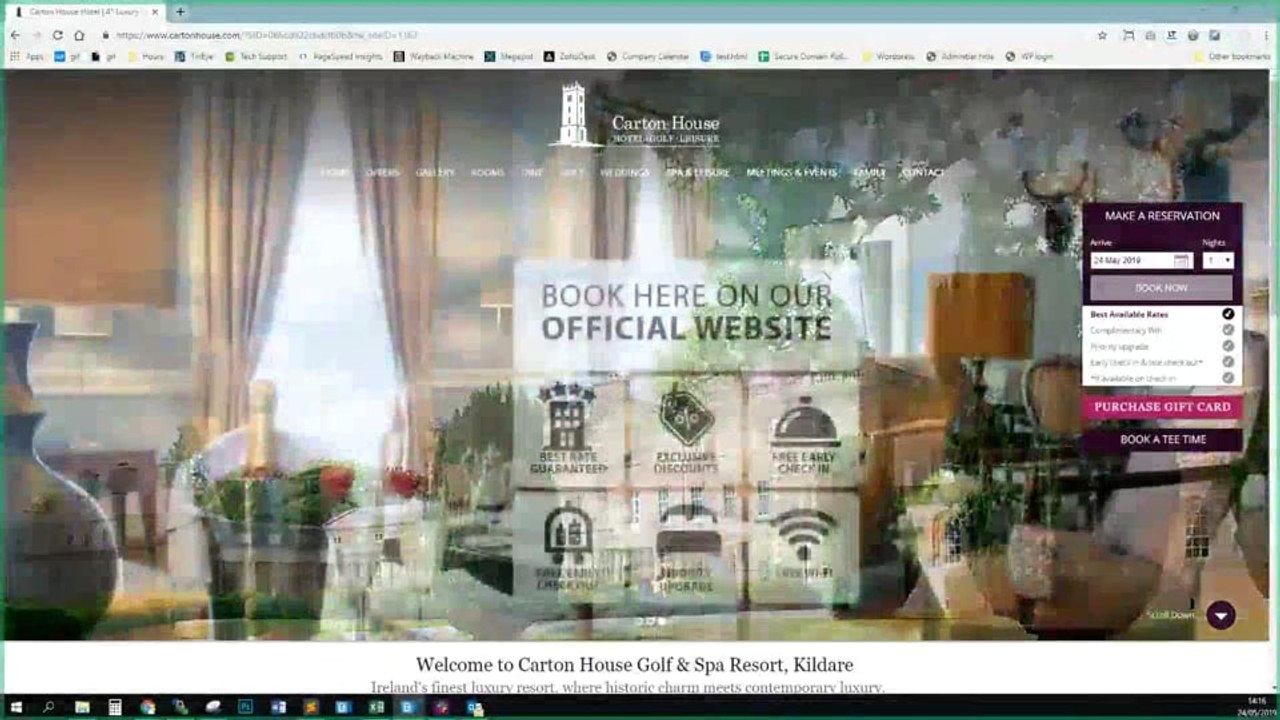Open the Offers menu item
The height and width of the screenshot is (720, 1280).
(382, 173)
